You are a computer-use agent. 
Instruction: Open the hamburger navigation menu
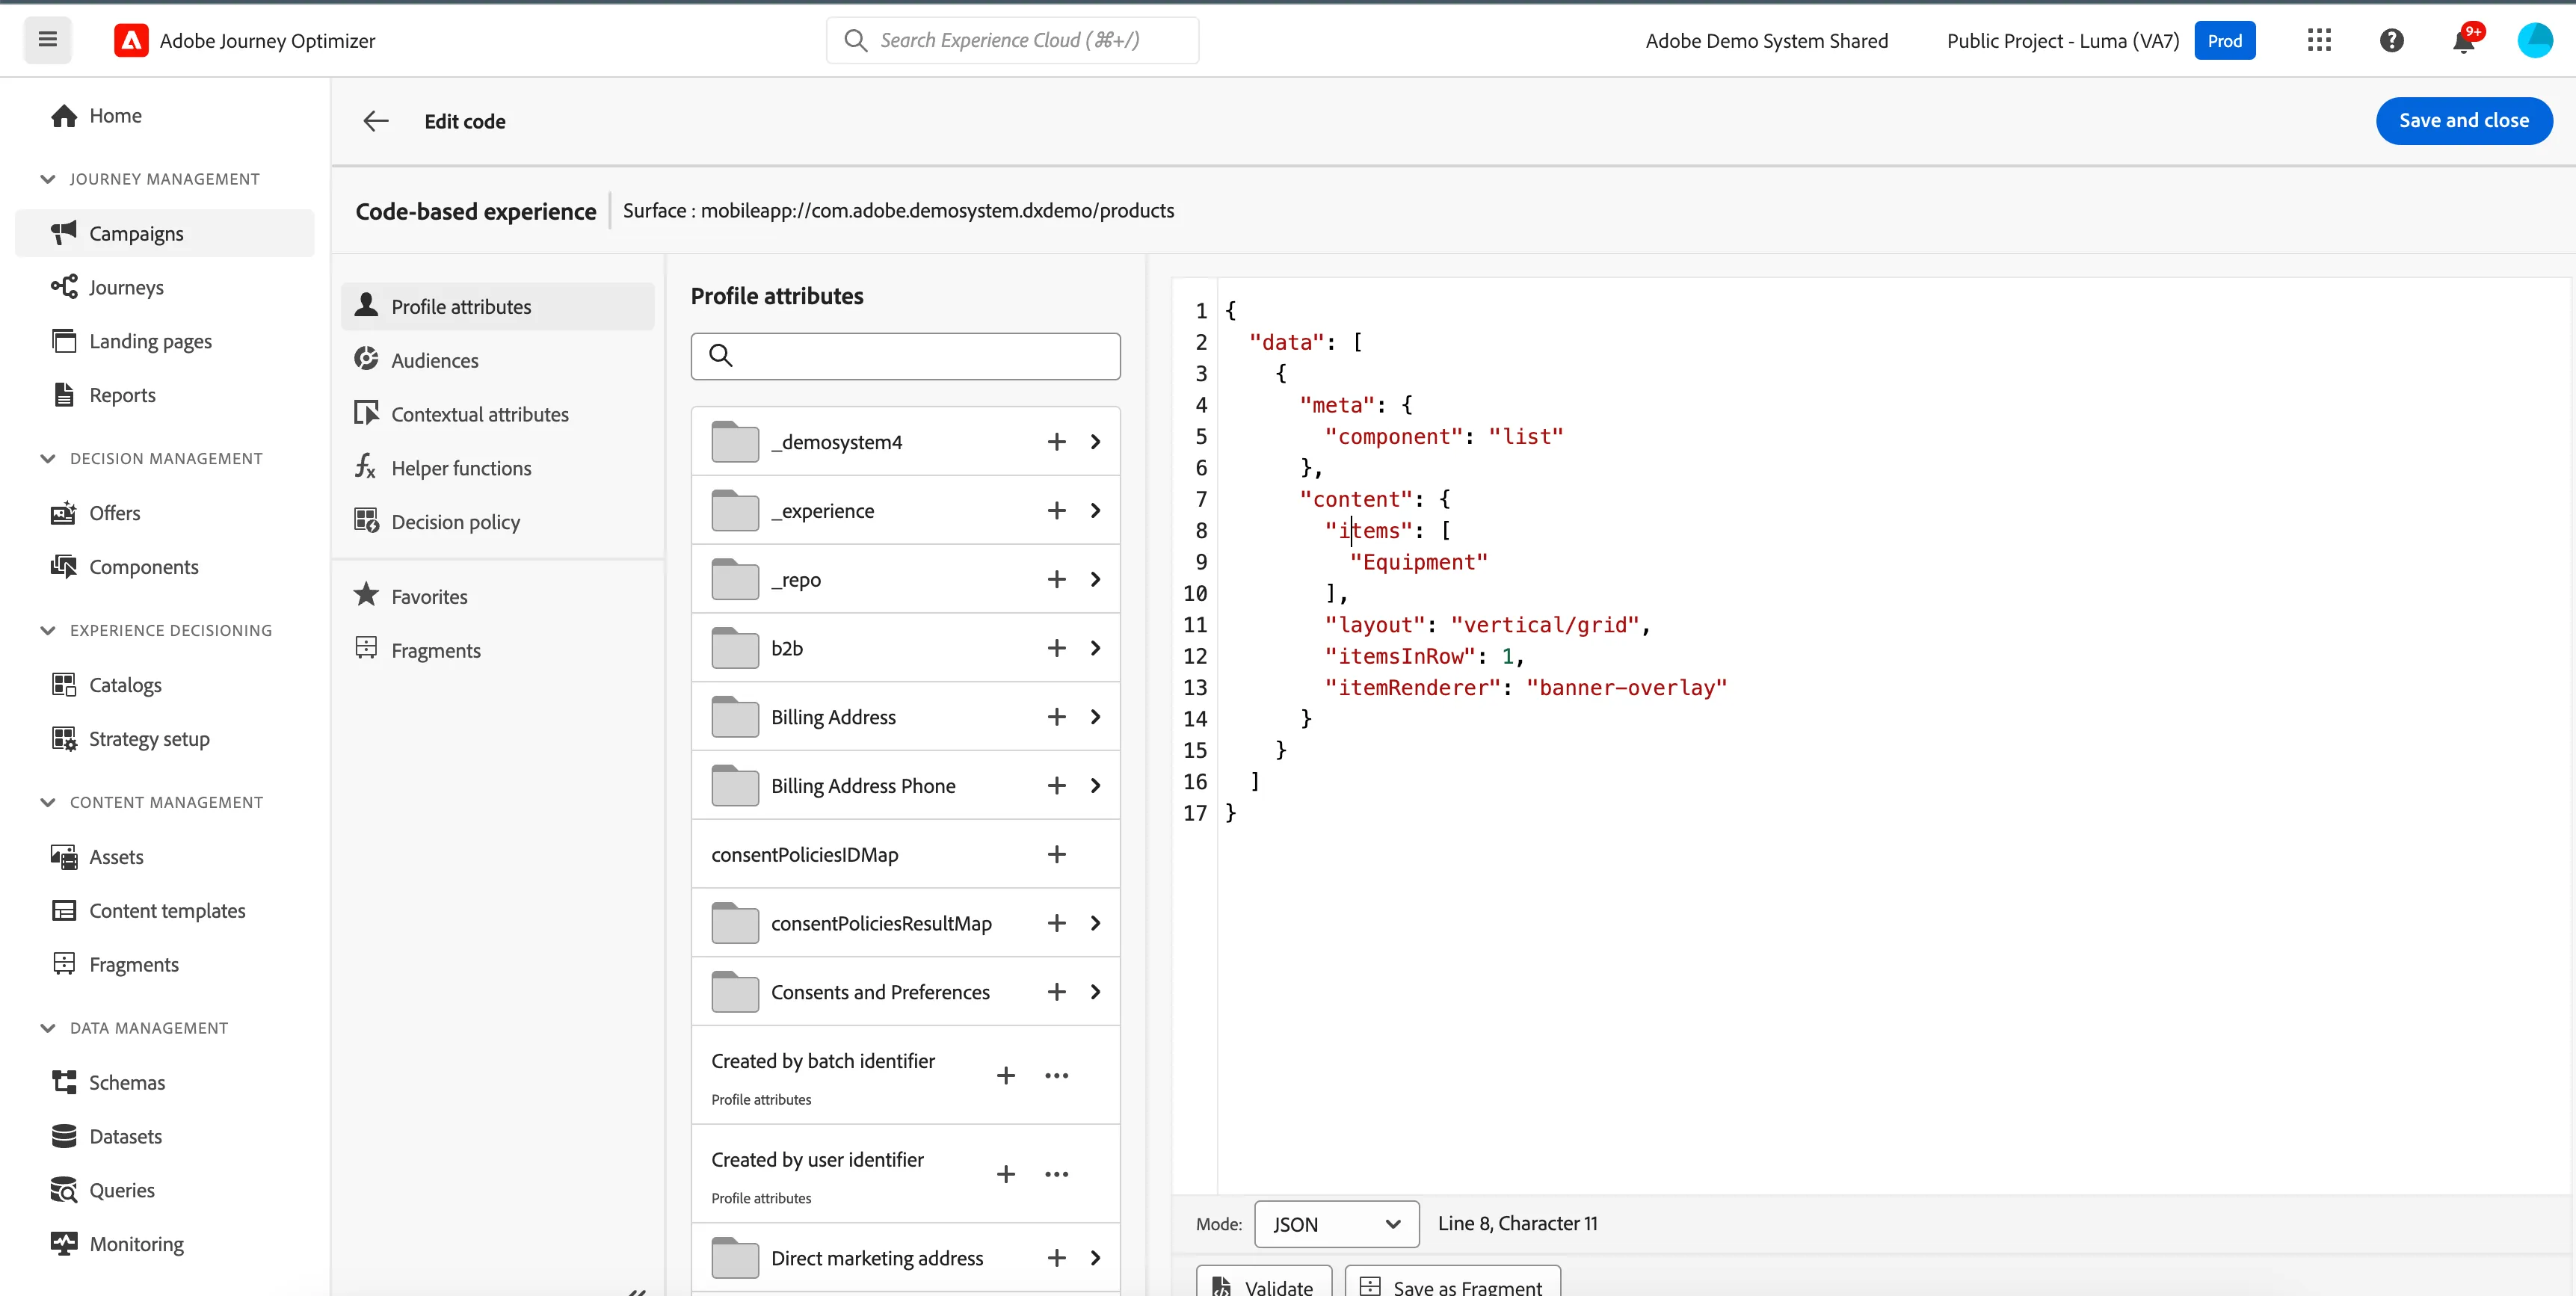47,40
